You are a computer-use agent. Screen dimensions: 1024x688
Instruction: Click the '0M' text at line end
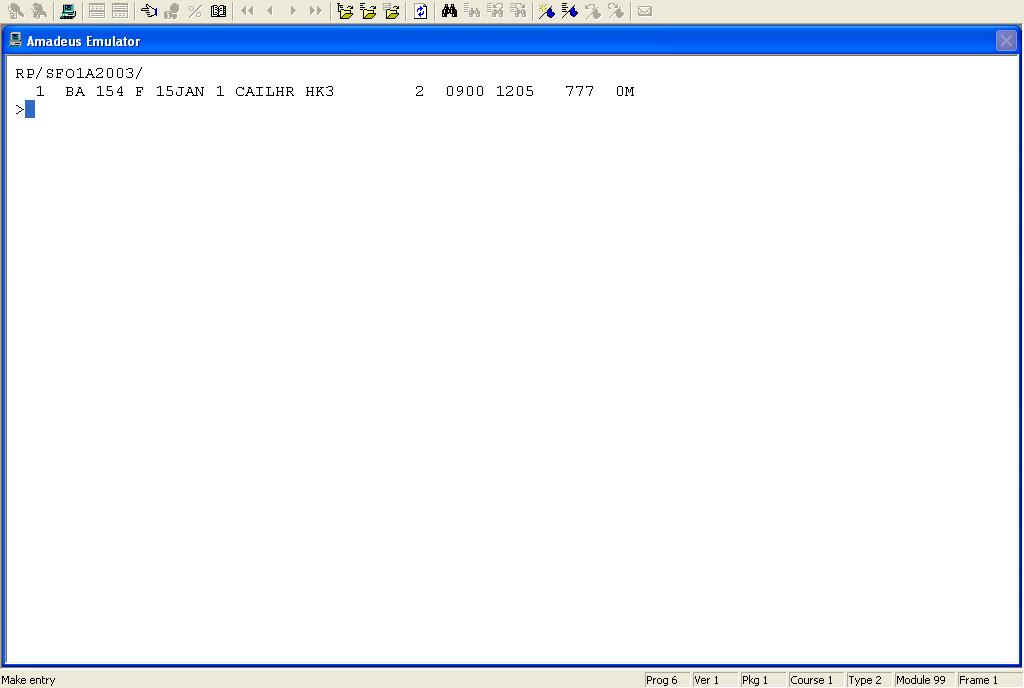coord(625,91)
